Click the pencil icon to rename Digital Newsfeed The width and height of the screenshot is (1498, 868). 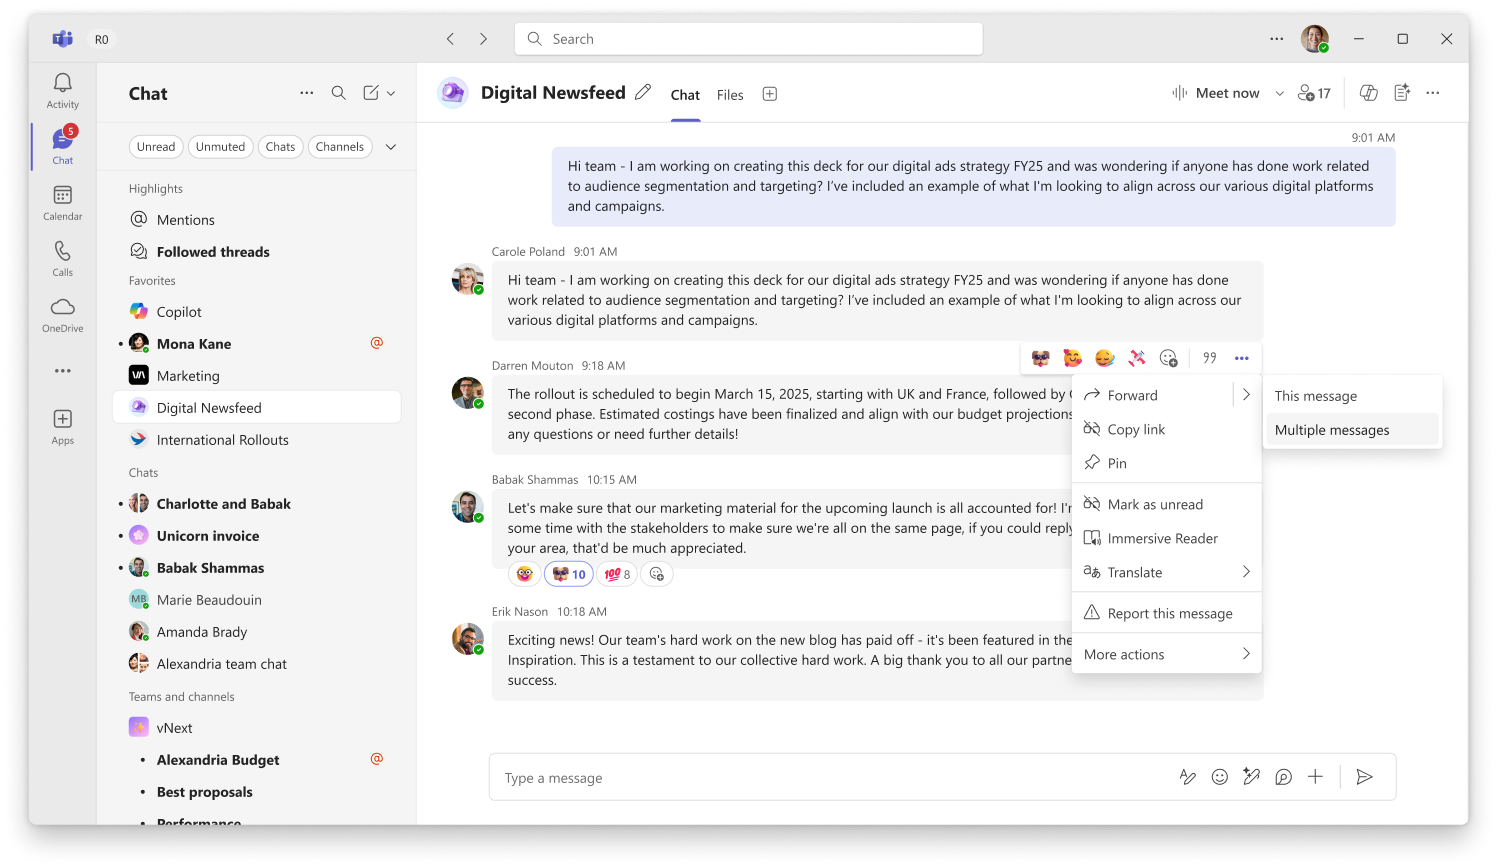click(643, 92)
